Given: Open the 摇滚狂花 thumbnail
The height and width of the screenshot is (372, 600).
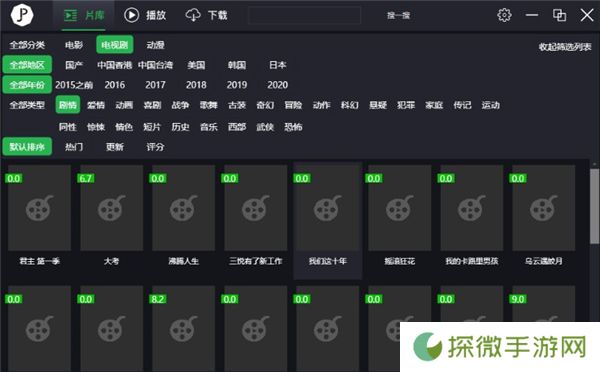Looking at the screenshot, I should pyautogui.click(x=399, y=208).
